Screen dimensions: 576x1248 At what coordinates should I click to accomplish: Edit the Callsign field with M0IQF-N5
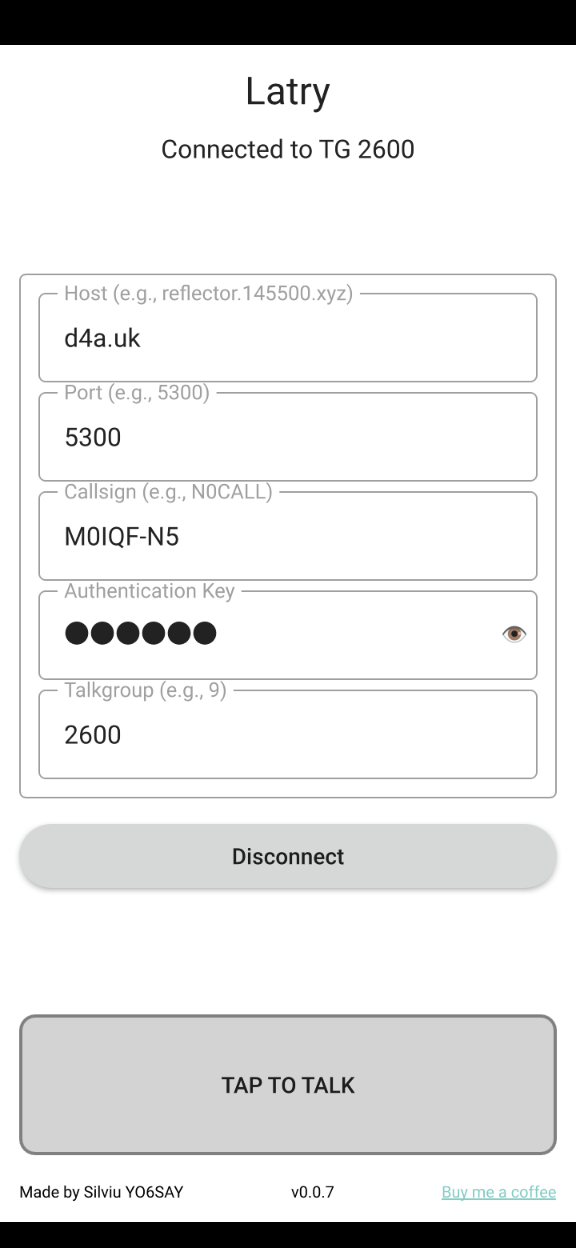pyautogui.click(x=288, y=536)
